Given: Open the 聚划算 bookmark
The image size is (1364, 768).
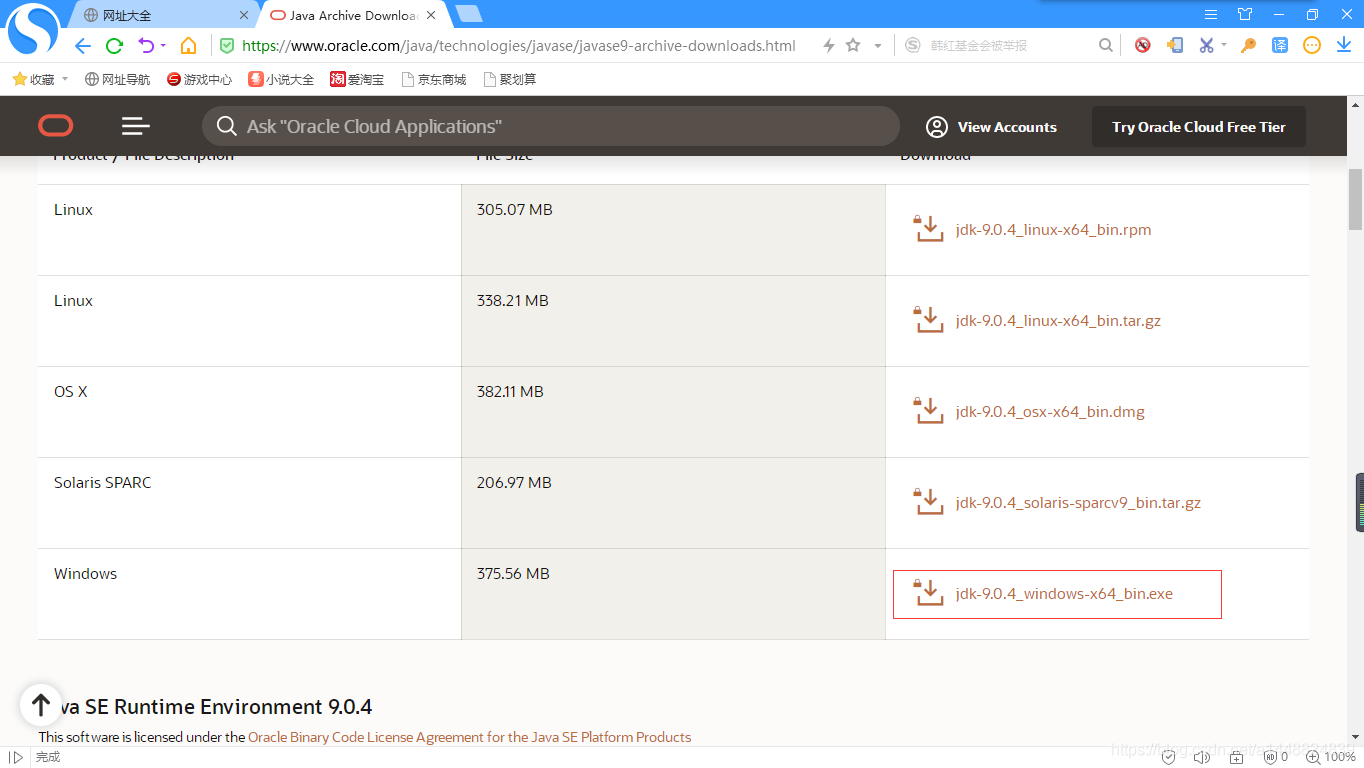Looking at the screenshot, I should point(509,79).
